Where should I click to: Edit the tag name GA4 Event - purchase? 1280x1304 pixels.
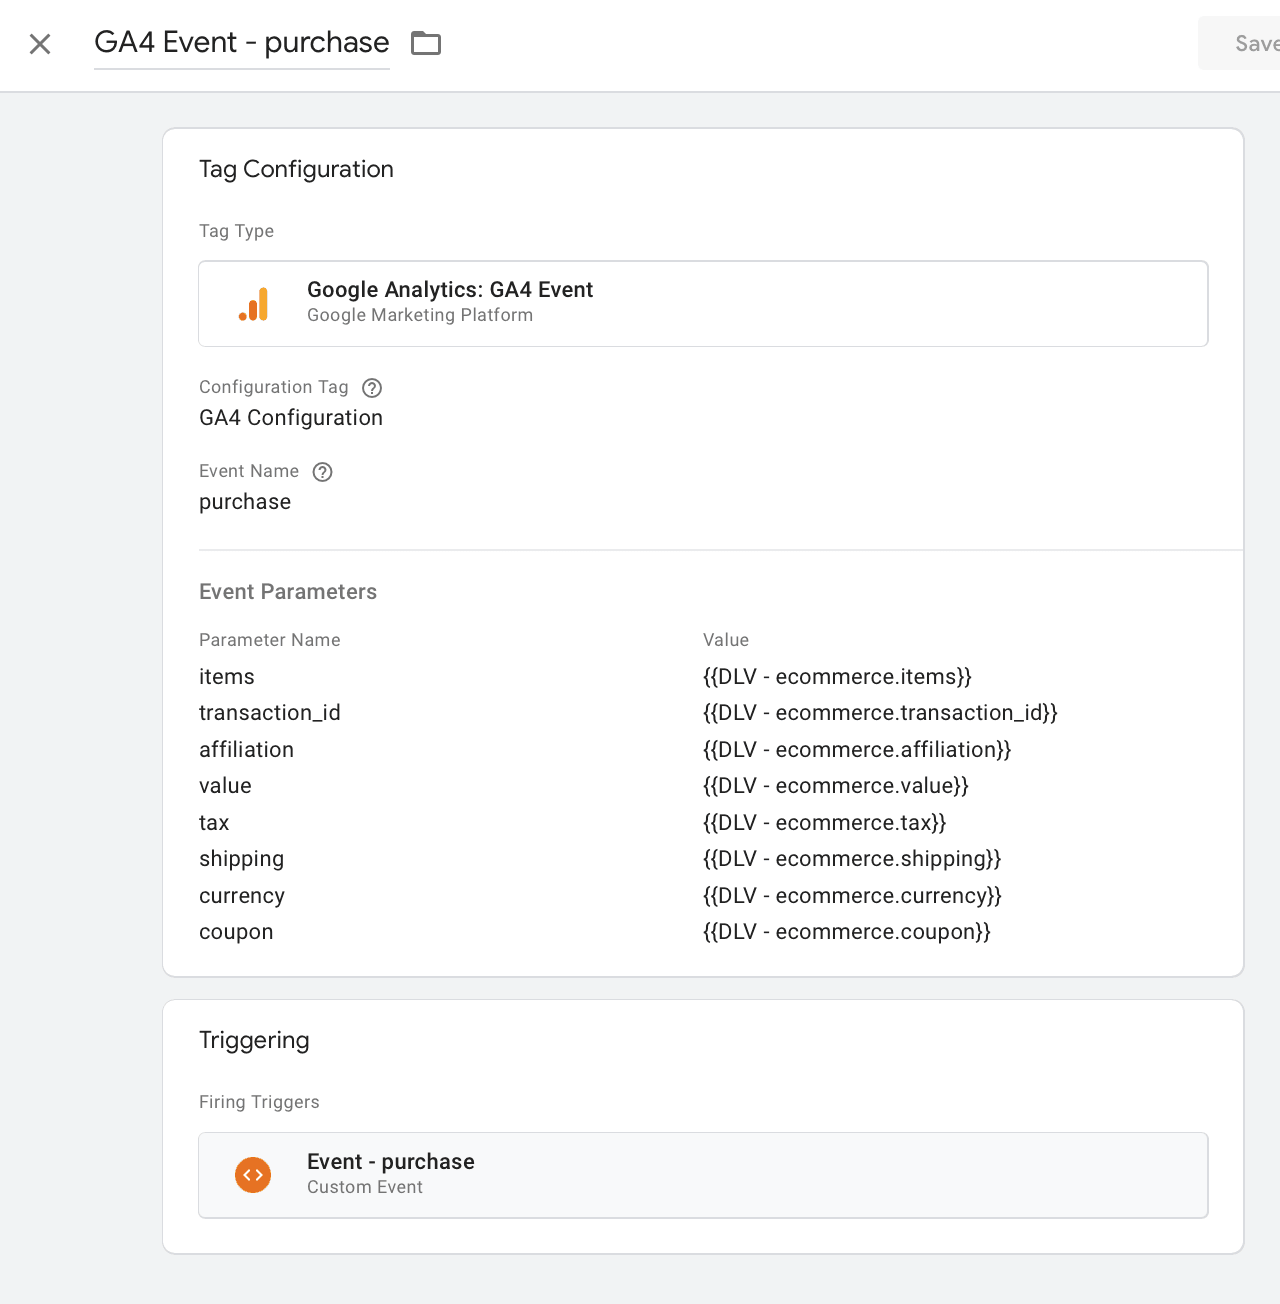pos(242,43)
